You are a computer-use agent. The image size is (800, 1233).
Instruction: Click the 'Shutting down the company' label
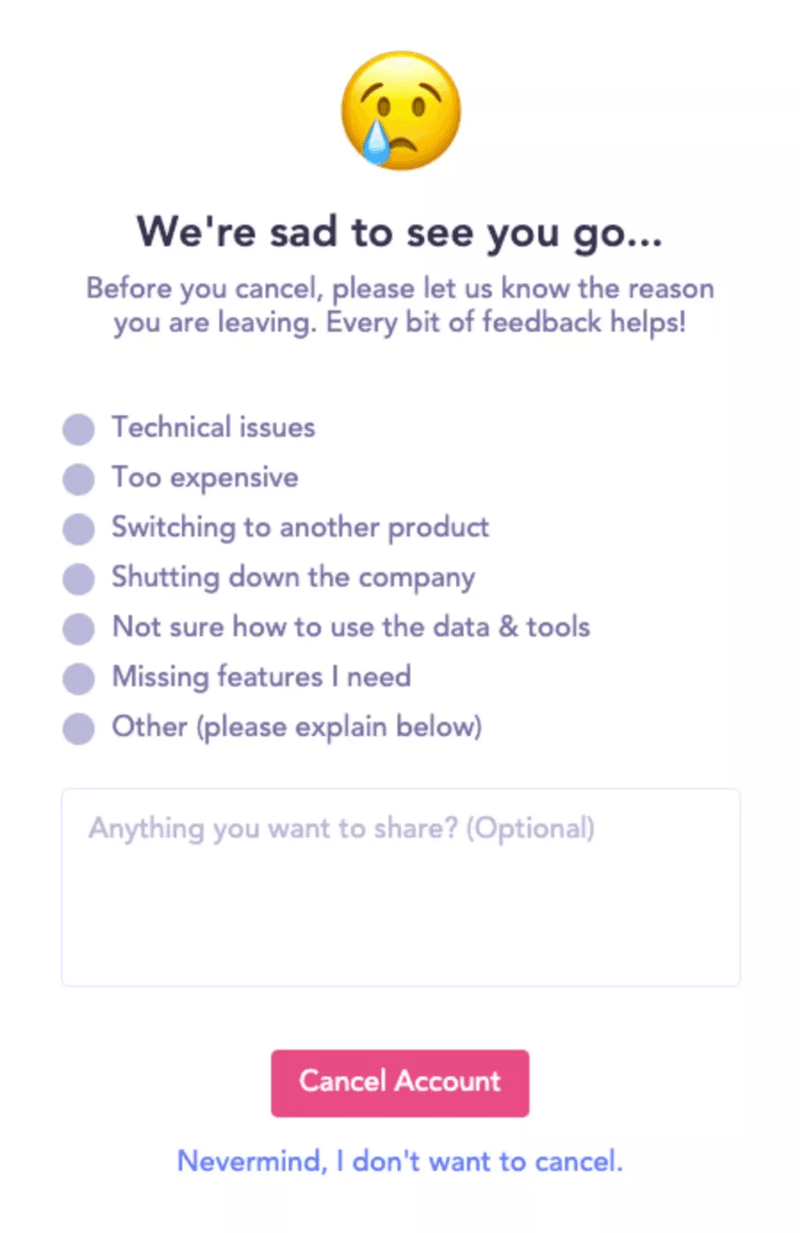293,578
